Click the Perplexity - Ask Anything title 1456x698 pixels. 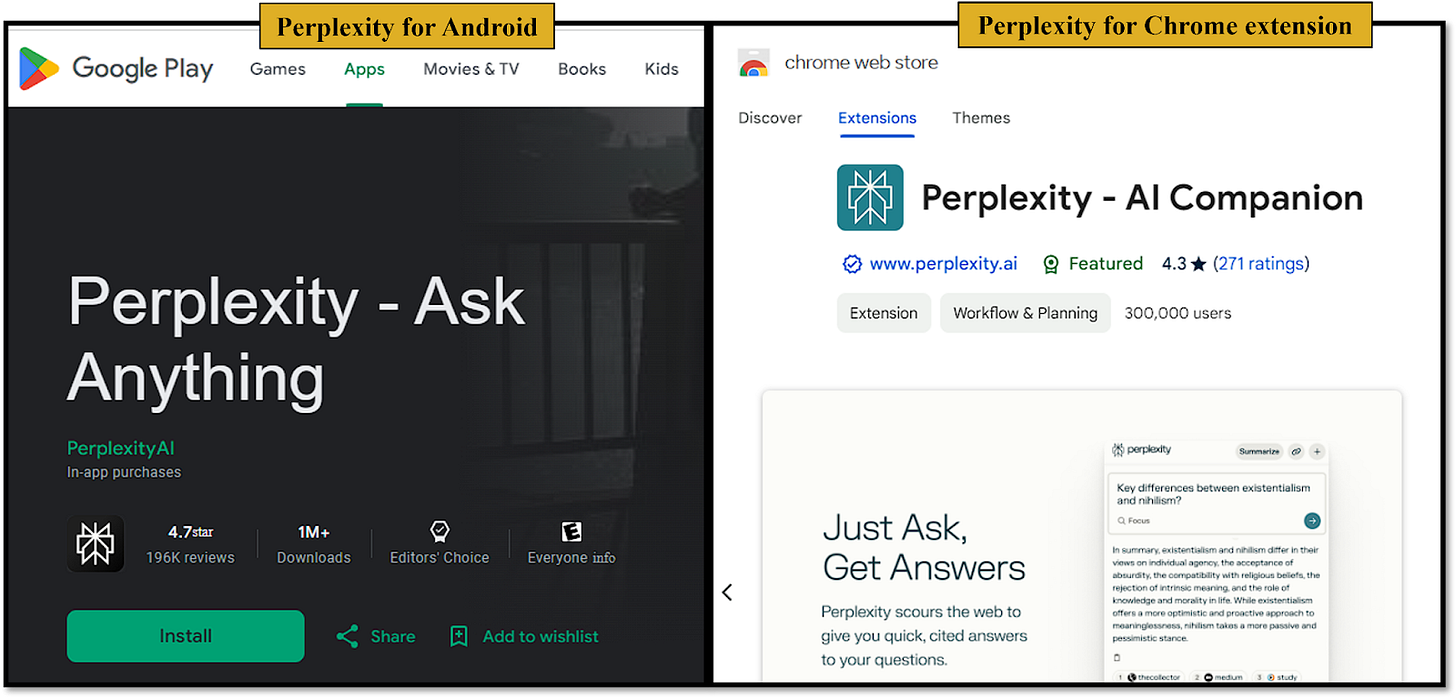[x=296, y=340]
